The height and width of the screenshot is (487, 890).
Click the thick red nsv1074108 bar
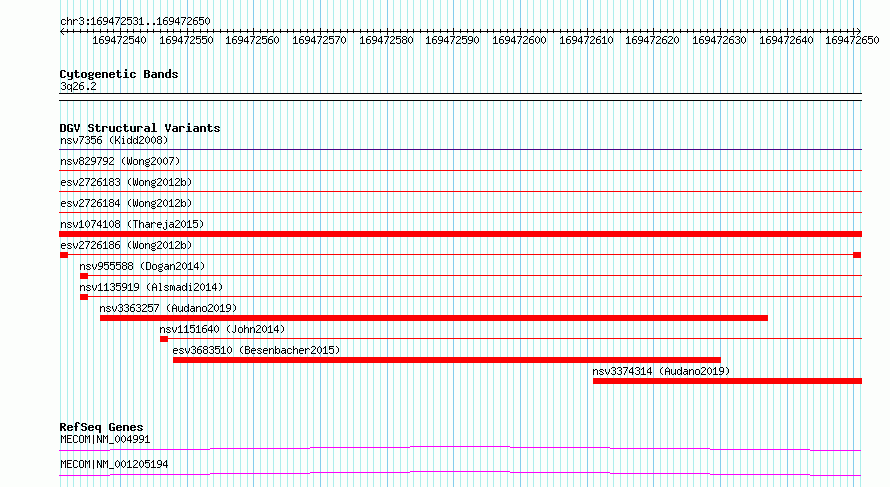tap(460, 234)
